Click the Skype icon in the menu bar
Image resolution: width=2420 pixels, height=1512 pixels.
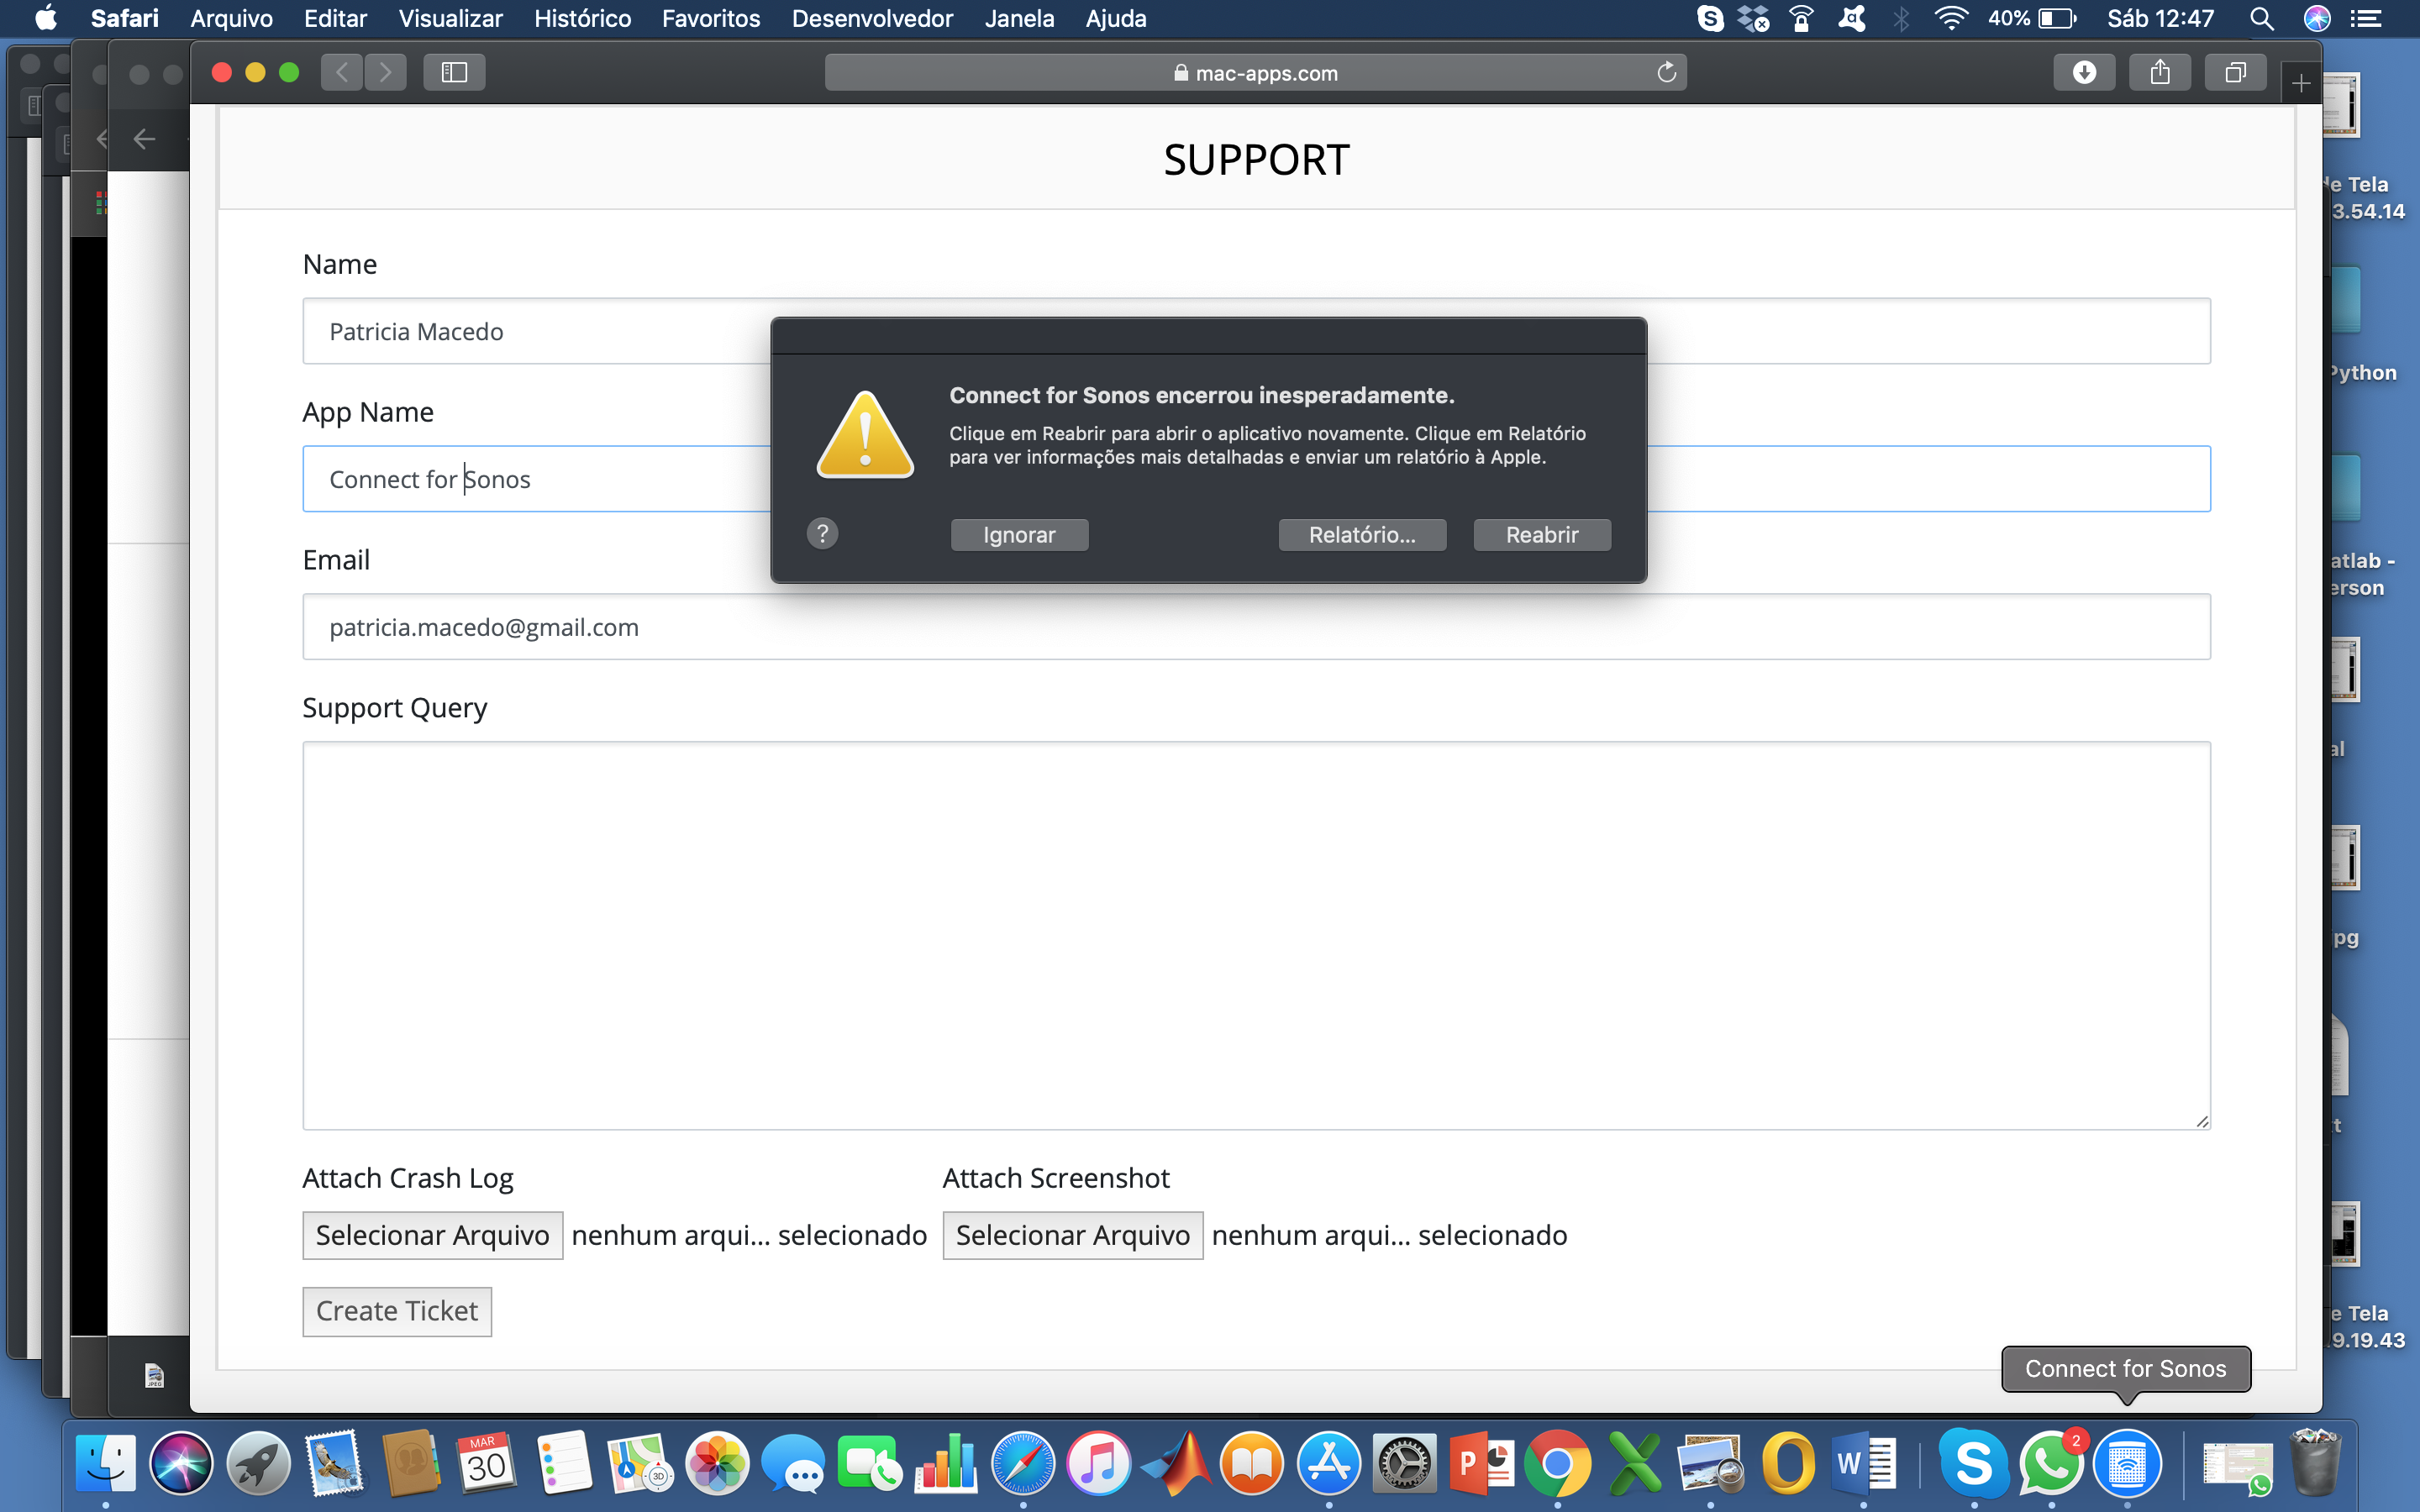[1710, 18]
